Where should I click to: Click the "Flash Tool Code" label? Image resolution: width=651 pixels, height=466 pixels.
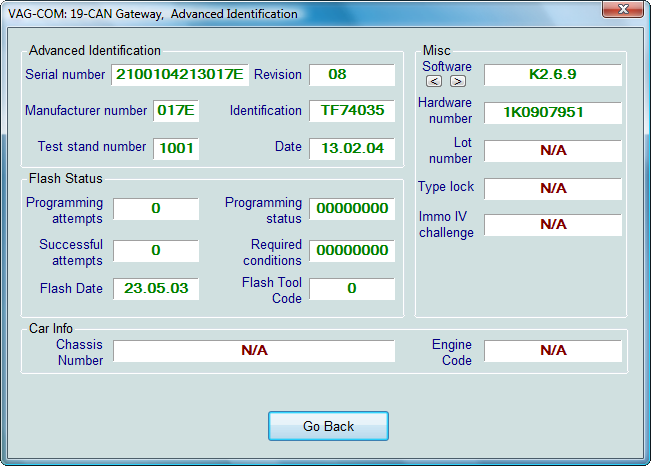272,290
